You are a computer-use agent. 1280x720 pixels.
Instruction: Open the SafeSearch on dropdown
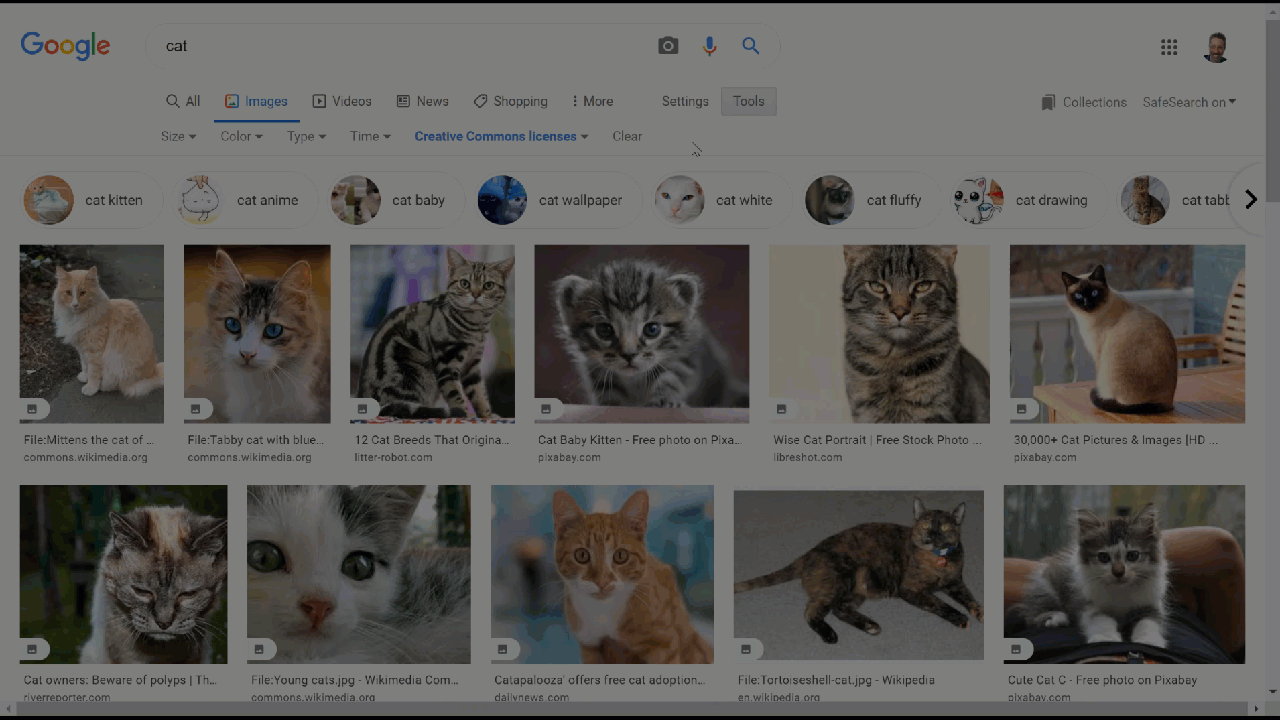pyautogui.click(x=1189, y=102)
